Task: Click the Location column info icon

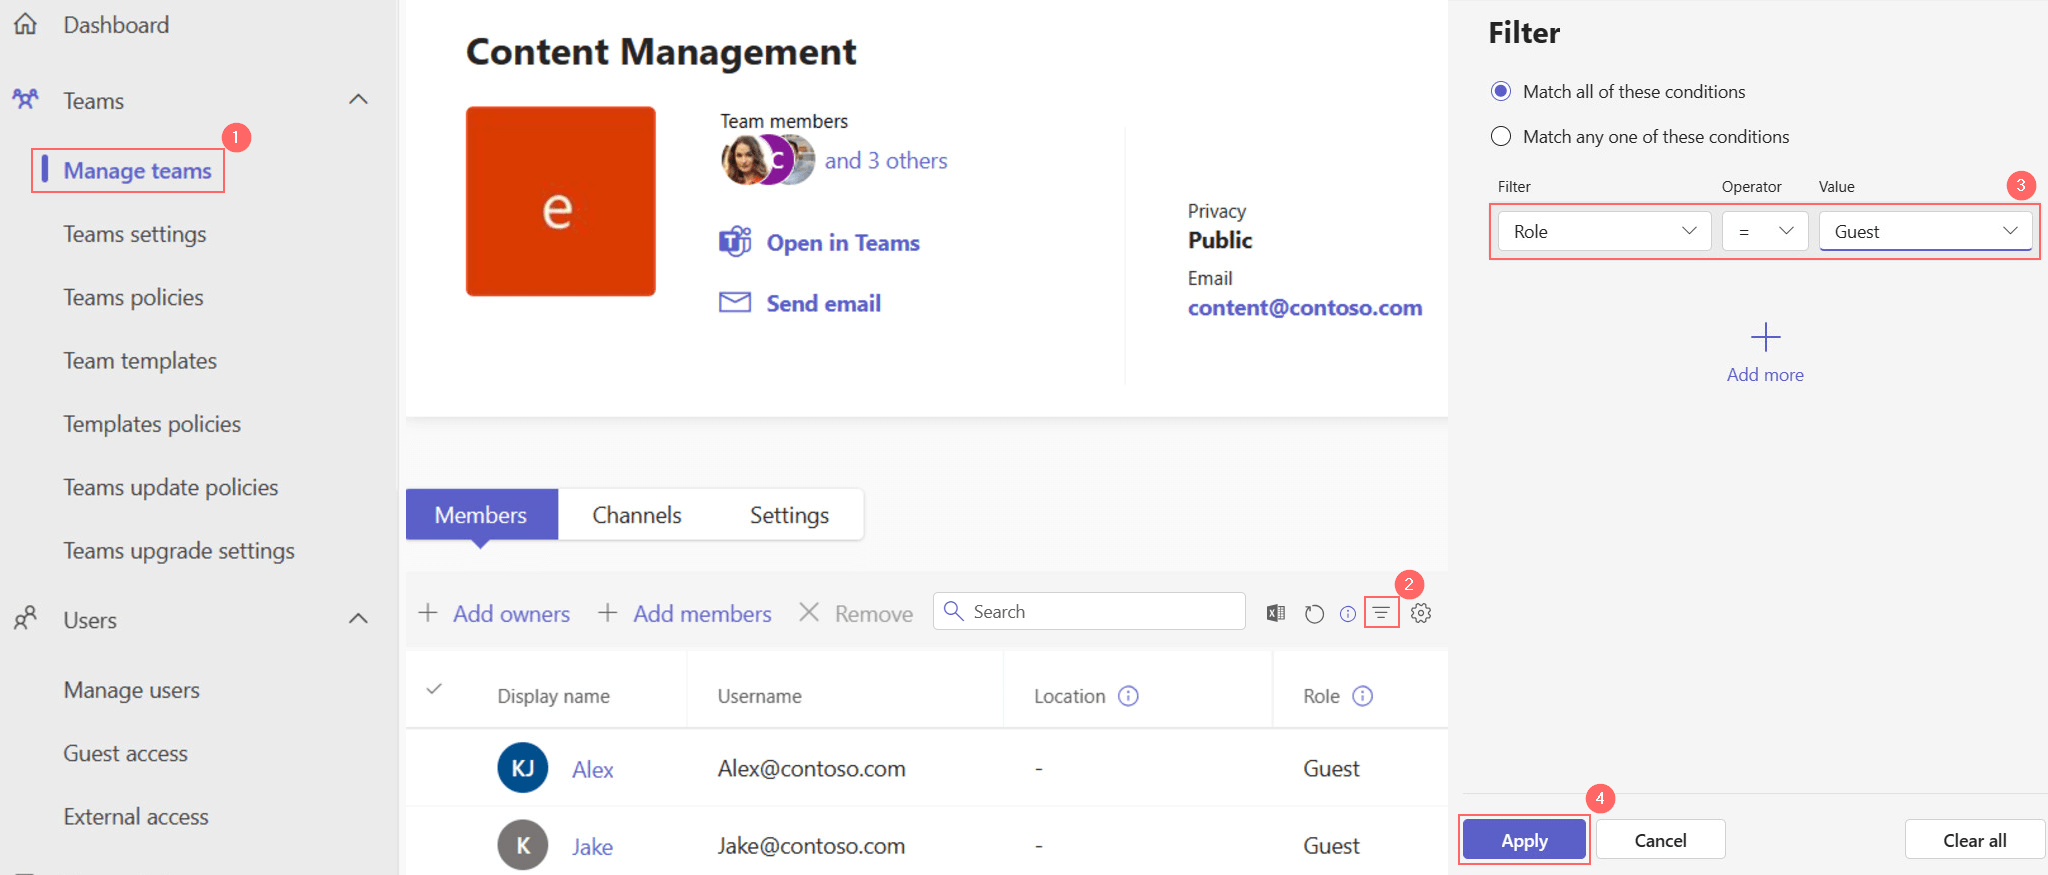Action: 1128,696
